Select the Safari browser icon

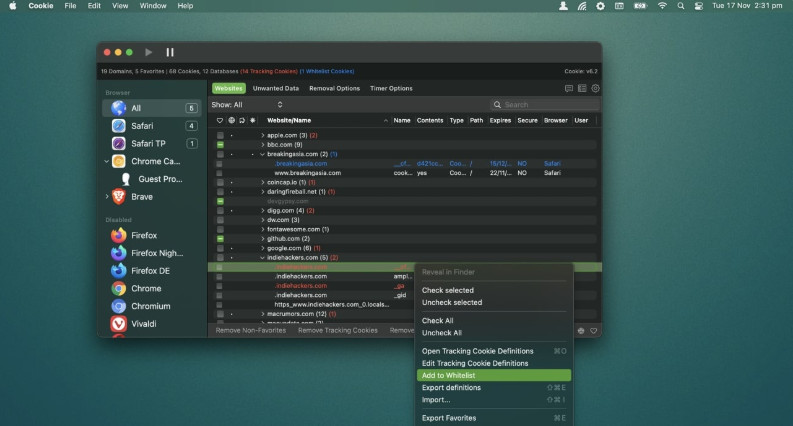(118, 125)
